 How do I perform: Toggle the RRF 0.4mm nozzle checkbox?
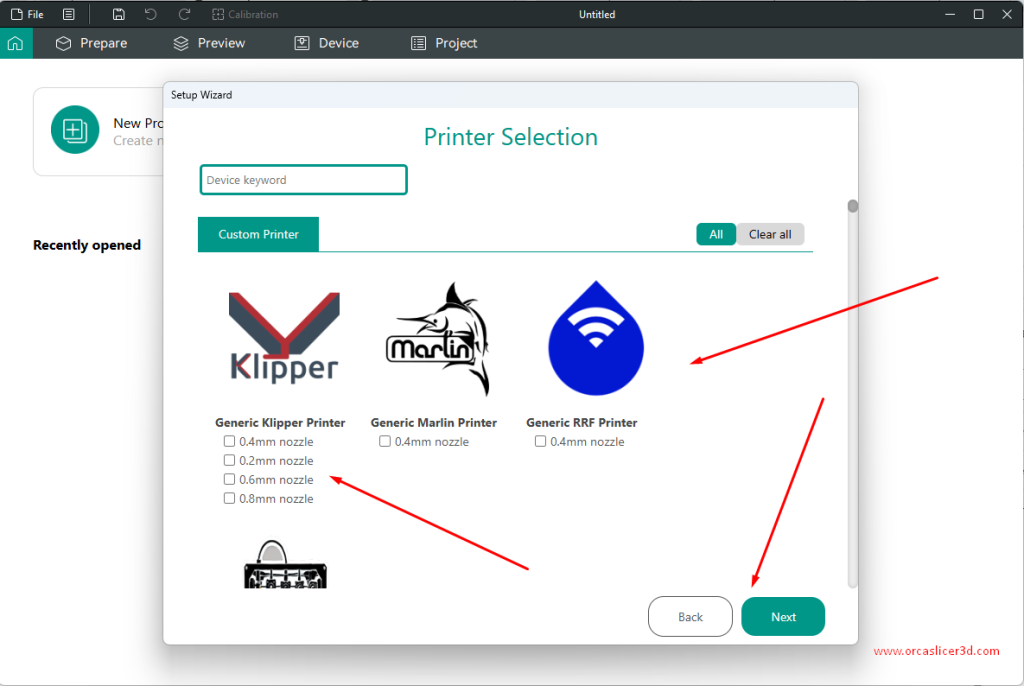click(x=541, y=442)
